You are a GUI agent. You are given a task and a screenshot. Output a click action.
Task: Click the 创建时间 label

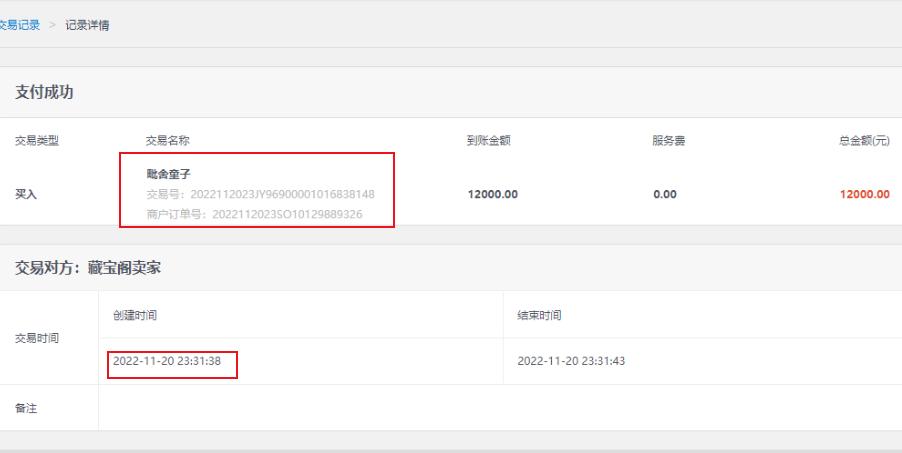[135, 315]
